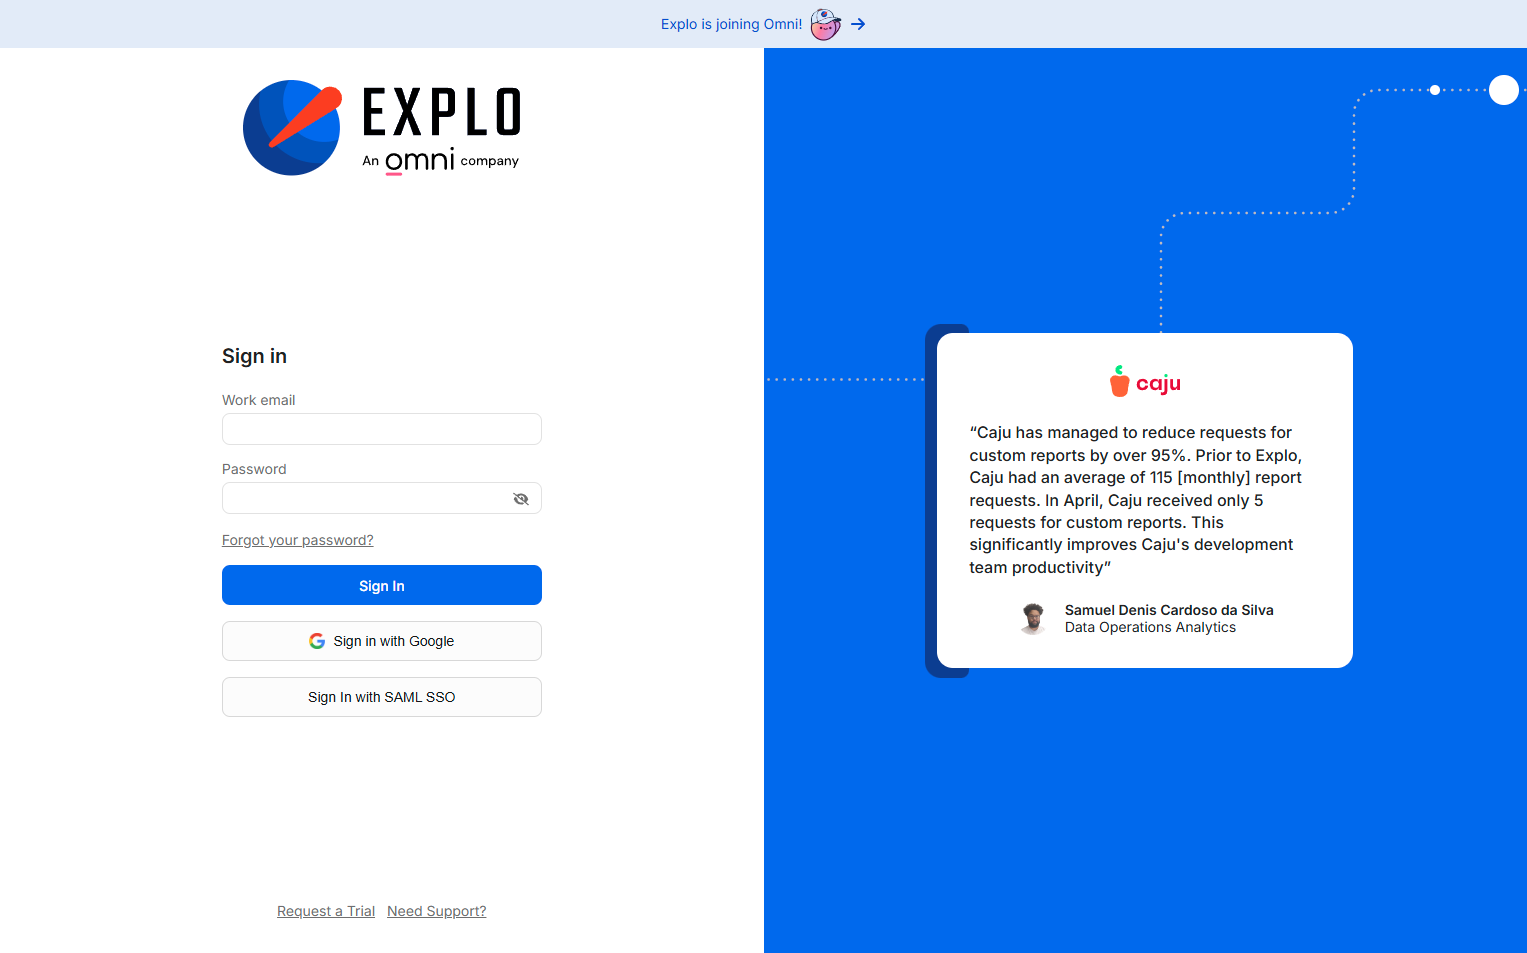Click the Work email input field
This screenshot has width=1527, height=953.
click(381, 429)
